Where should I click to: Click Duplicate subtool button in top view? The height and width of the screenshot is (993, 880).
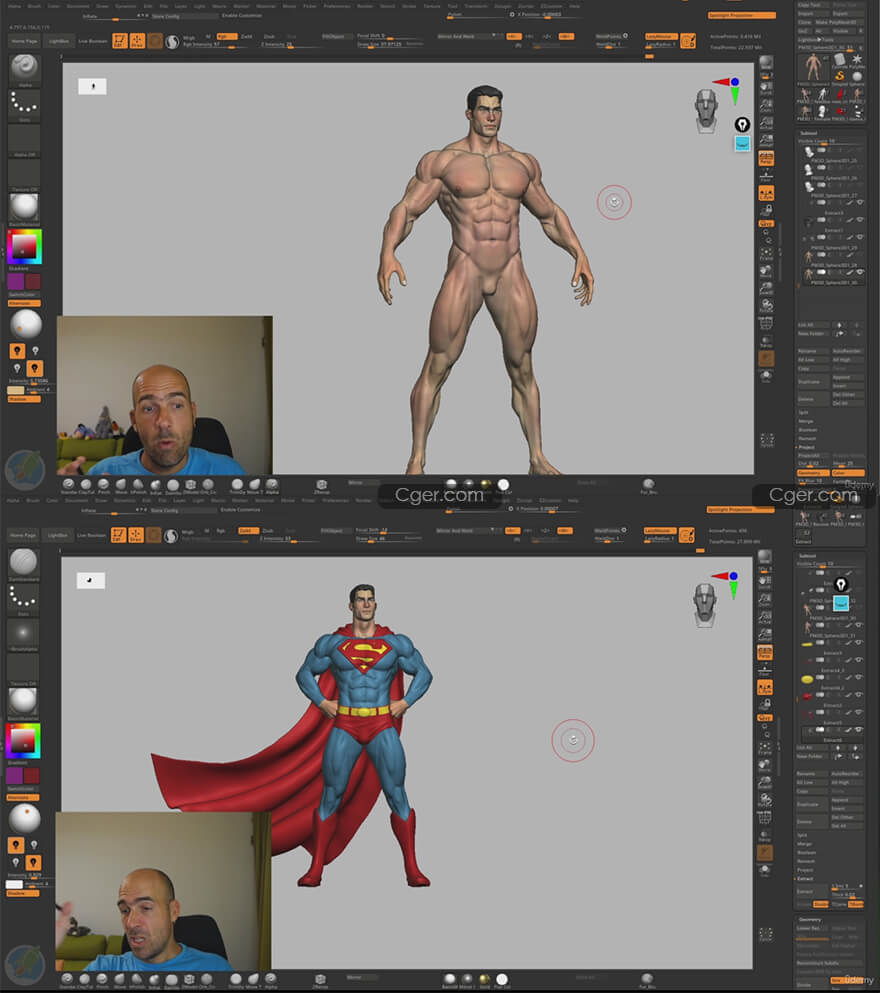(812, 382)
